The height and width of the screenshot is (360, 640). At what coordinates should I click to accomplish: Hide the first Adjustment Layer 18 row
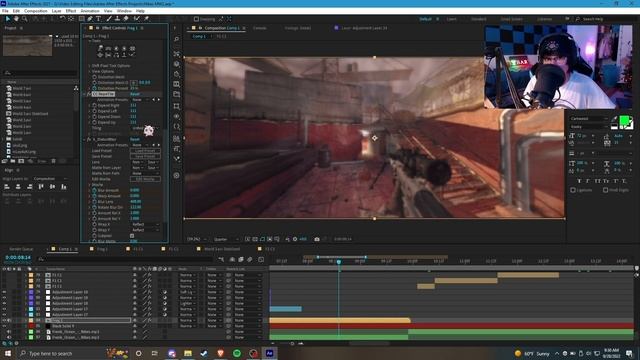[4, 292]
